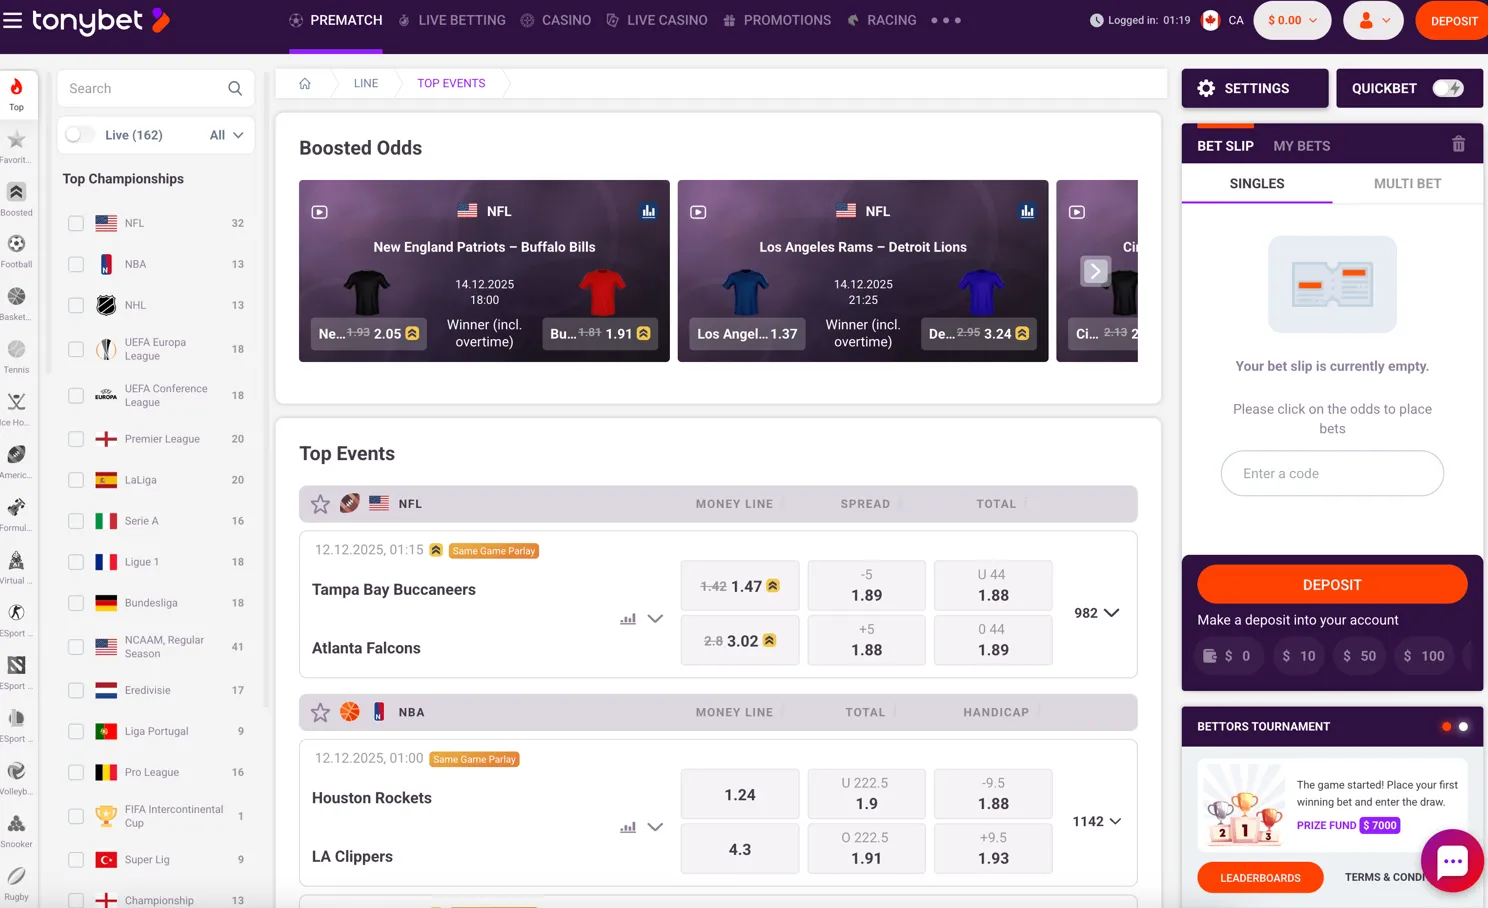This screenshot has width=1488, height=908.
Task: Expand the Houston Rockets match details chevron
Action: (x=655, y=827)
